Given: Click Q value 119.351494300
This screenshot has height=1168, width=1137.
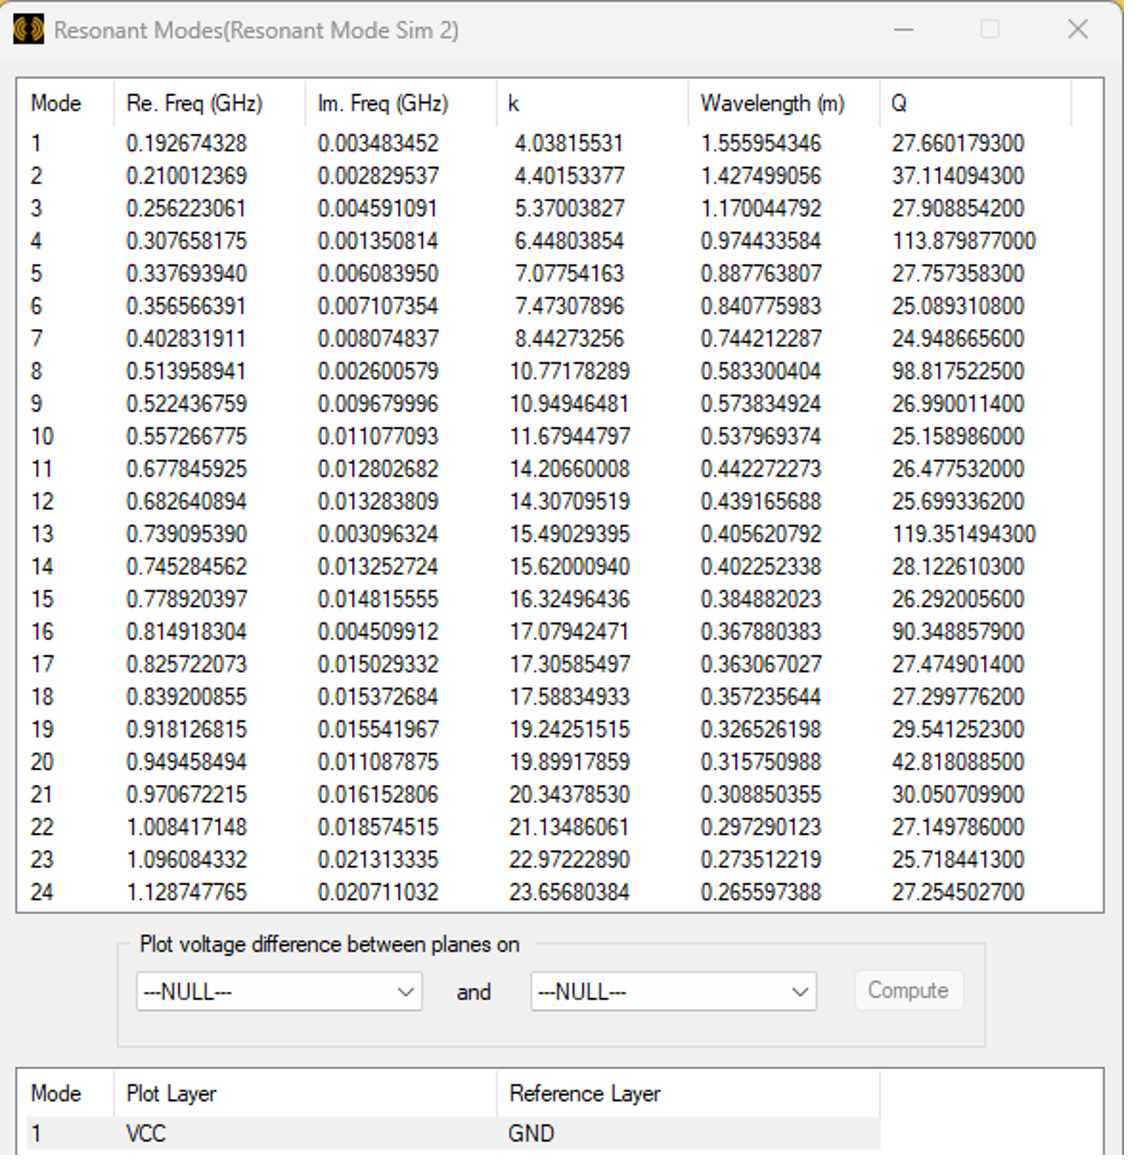Looking at the screenshot, I should pos(964,534).
